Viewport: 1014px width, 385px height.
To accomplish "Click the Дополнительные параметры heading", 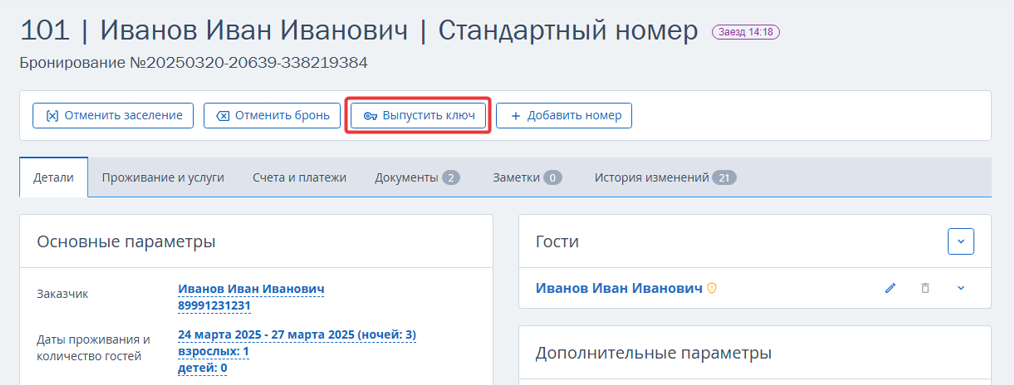I will (654, 353).
